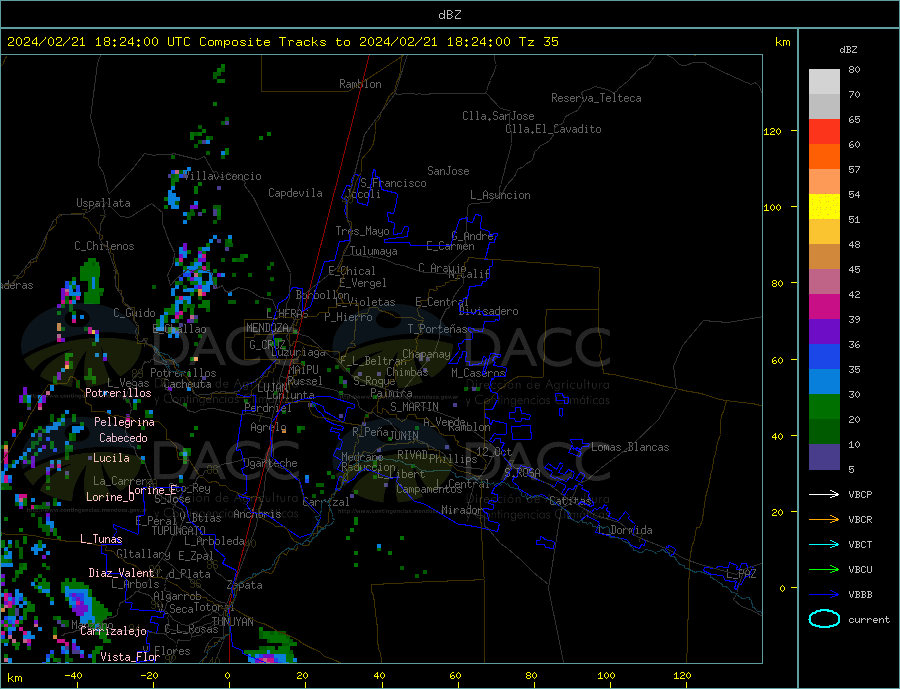Screen dimensions: 900x689
Task: Click the Vista_Flor pink label
Action: 130,657
